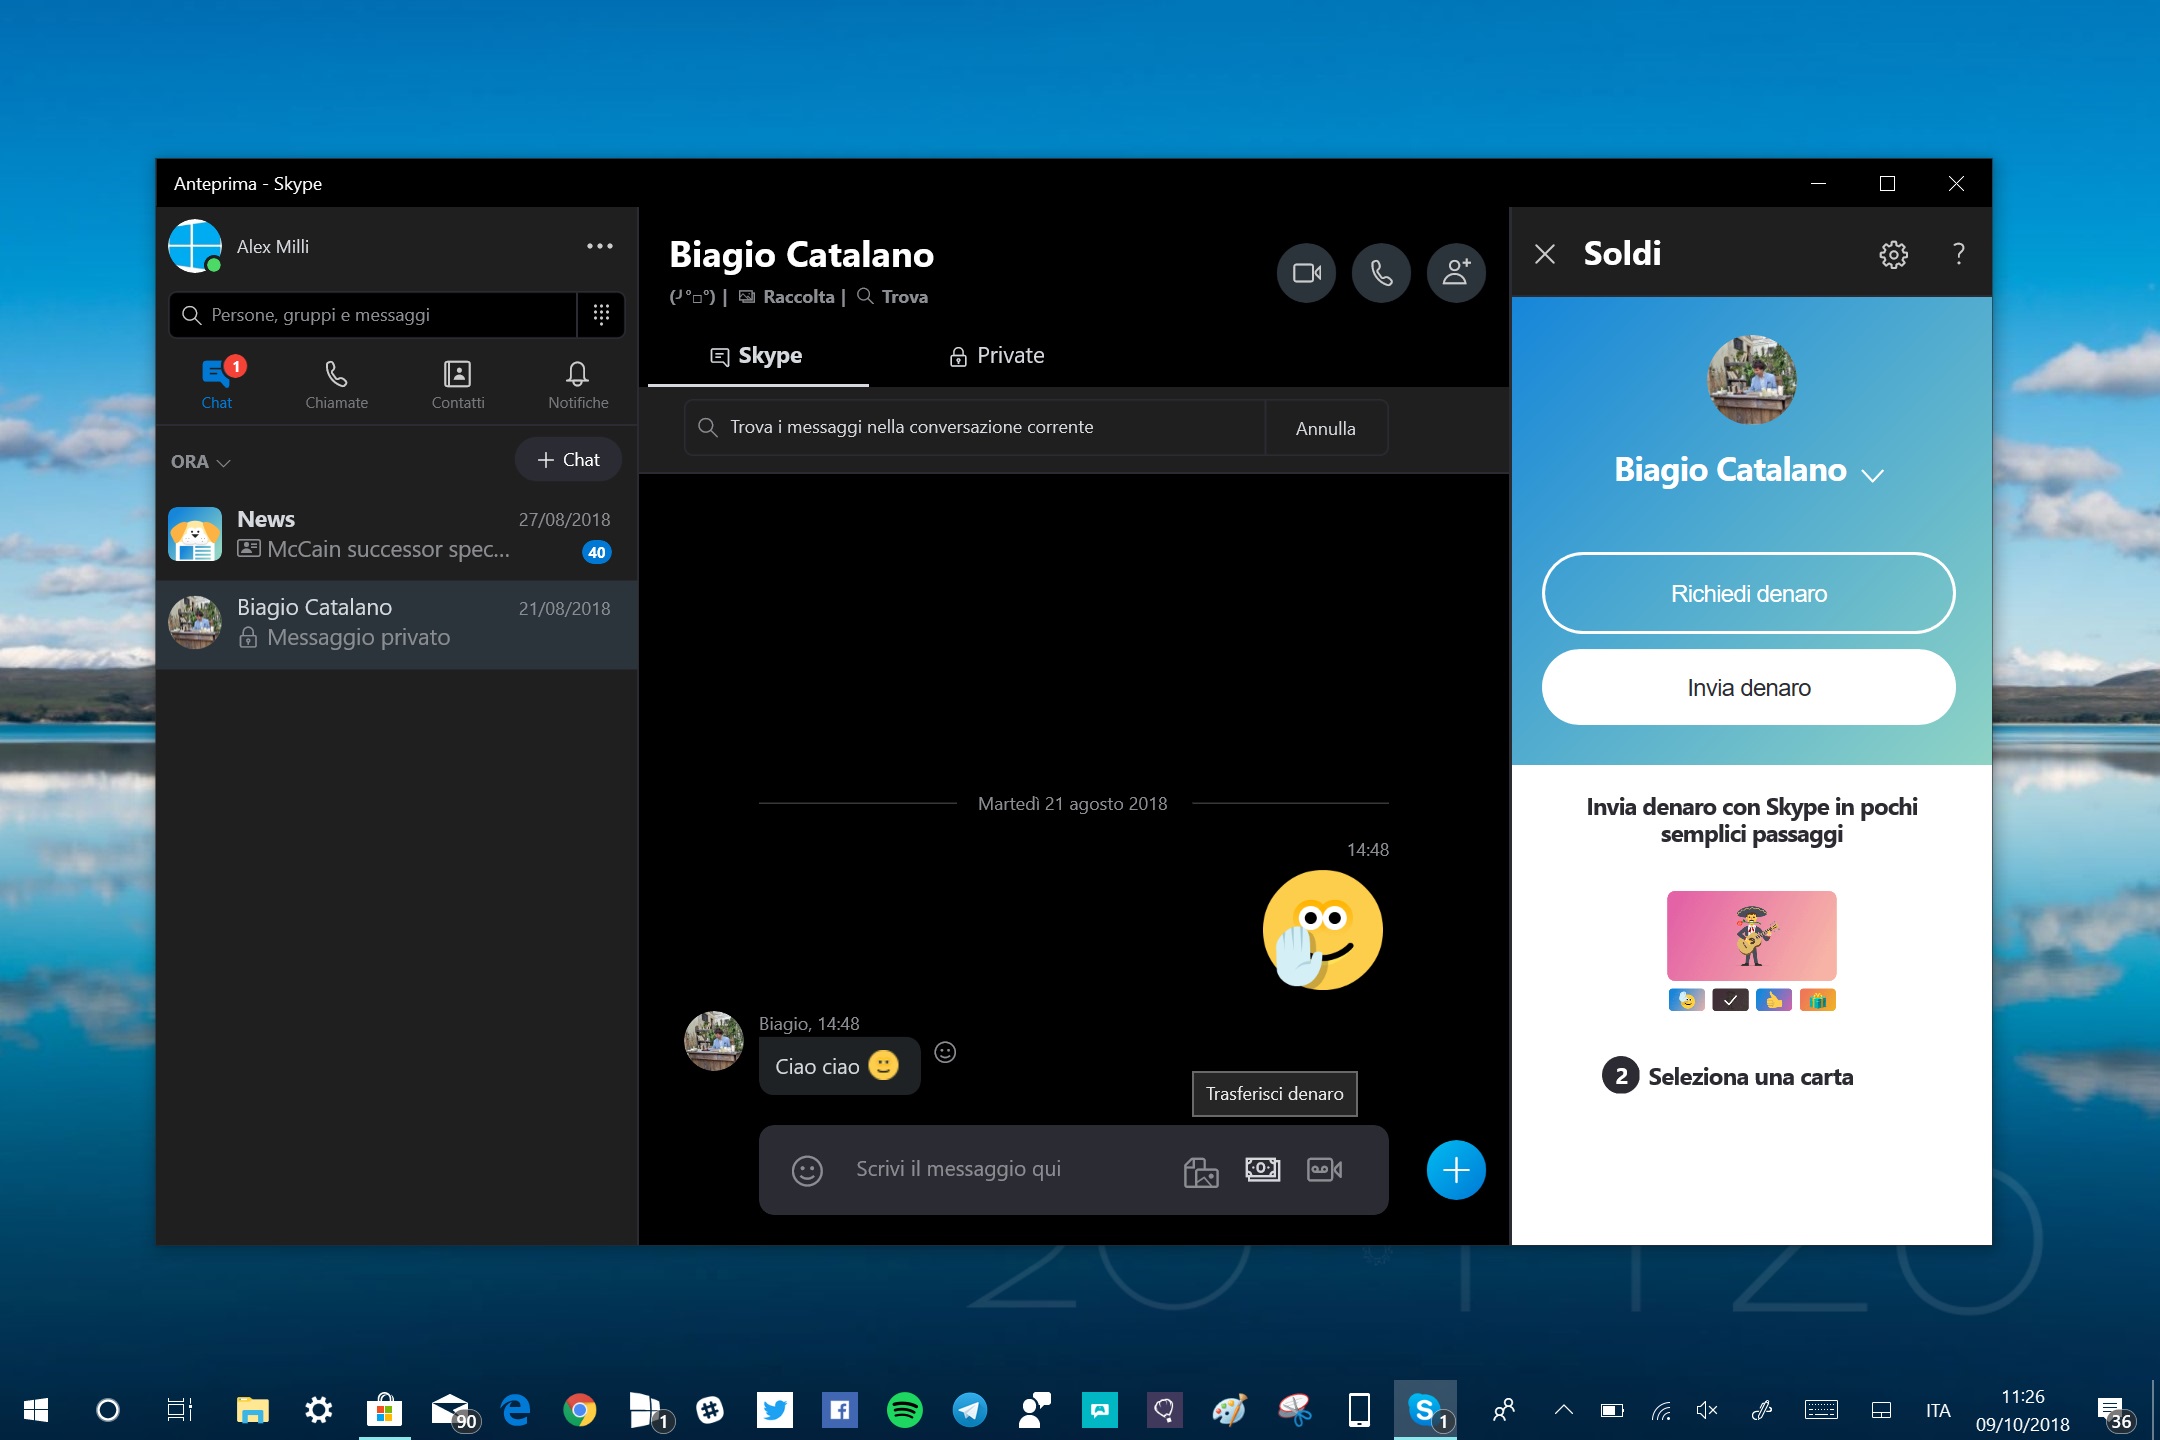Start a video call with Biagio Catalano
The image size is (2160, 1440).
1306,273
